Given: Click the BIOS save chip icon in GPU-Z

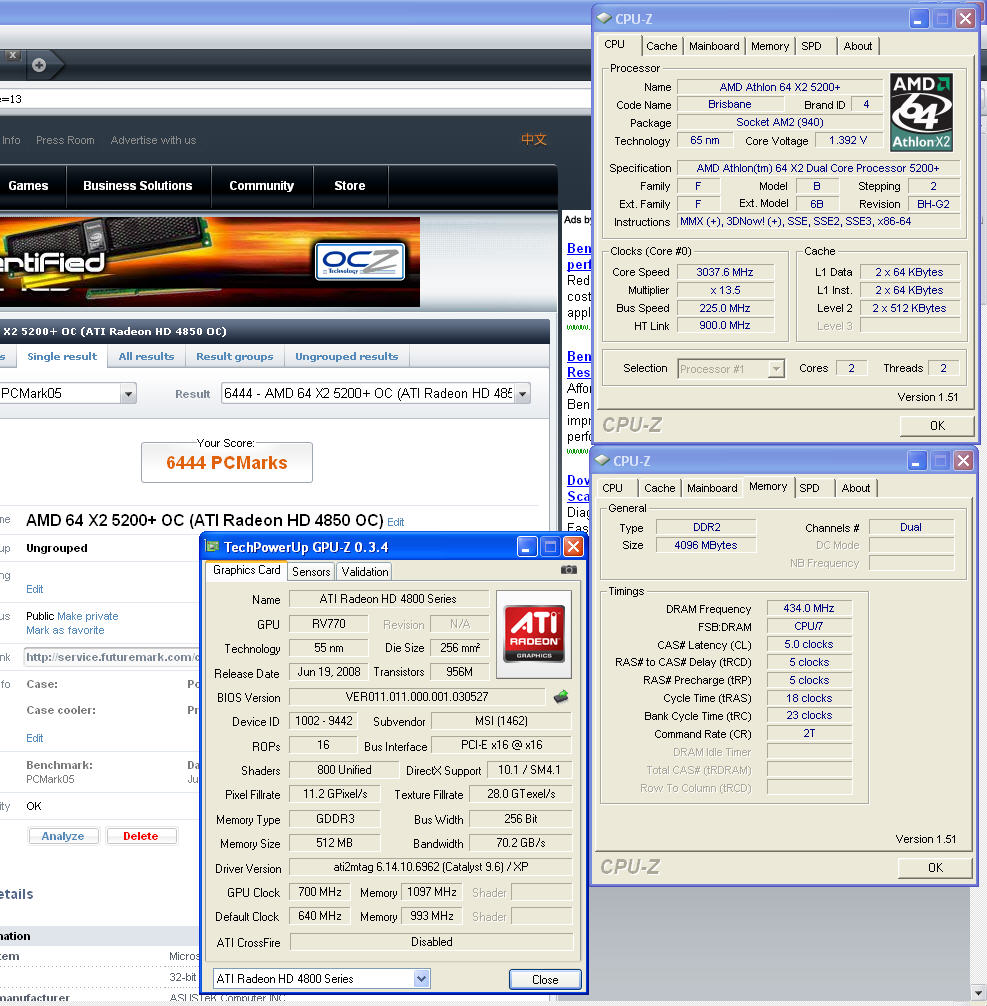Looking at the screenshot, I should click(x=561, y=697).
